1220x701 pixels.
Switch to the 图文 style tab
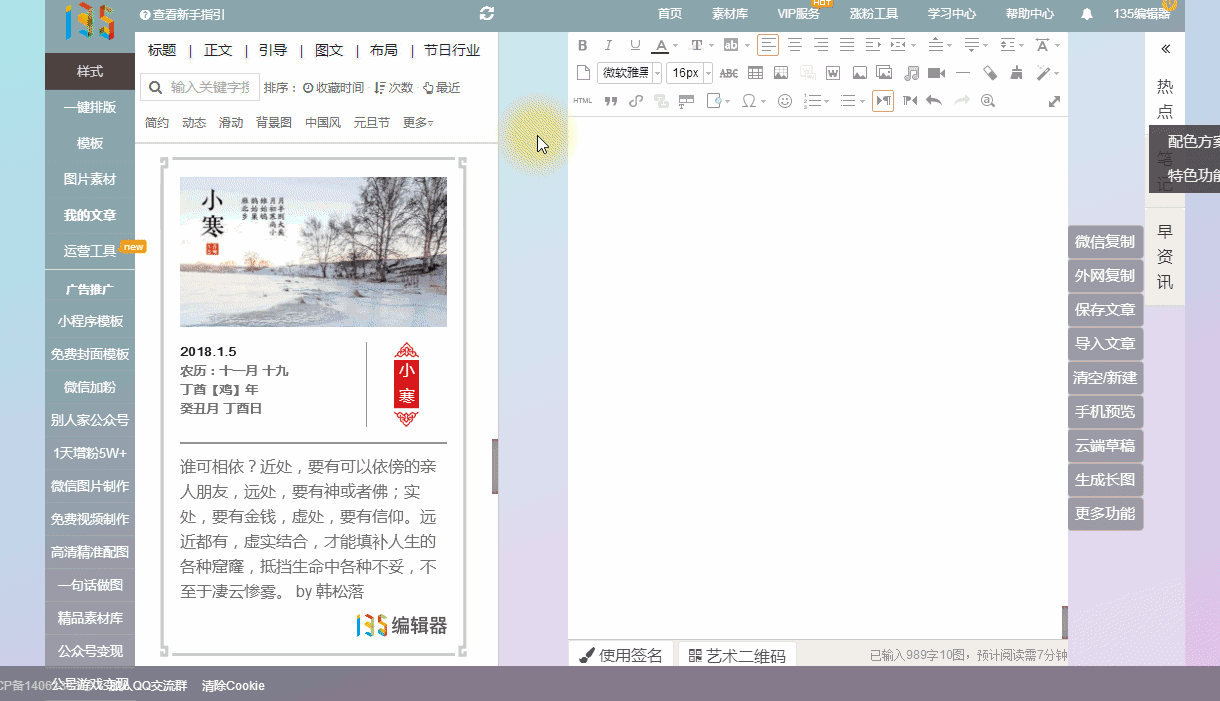pos(329,50)
